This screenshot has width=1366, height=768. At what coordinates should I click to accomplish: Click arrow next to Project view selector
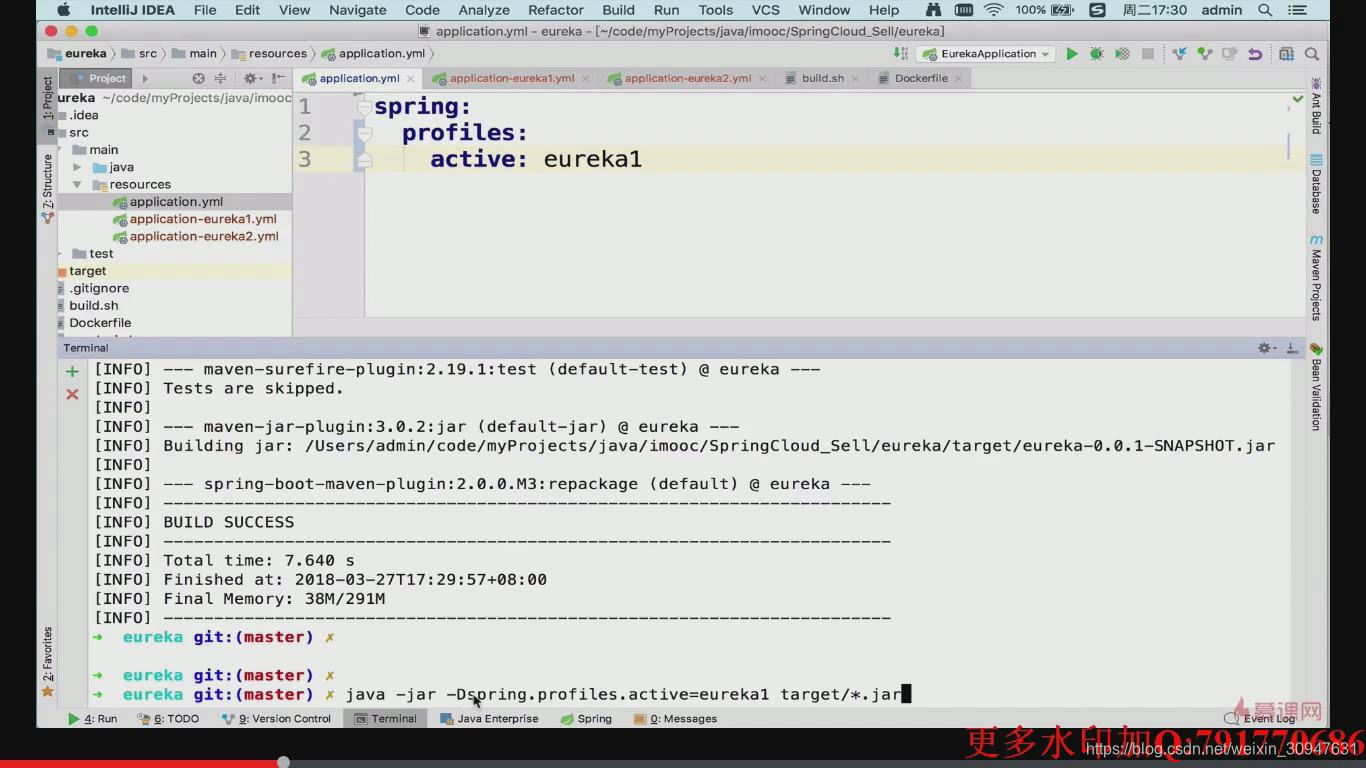point(145,78)
